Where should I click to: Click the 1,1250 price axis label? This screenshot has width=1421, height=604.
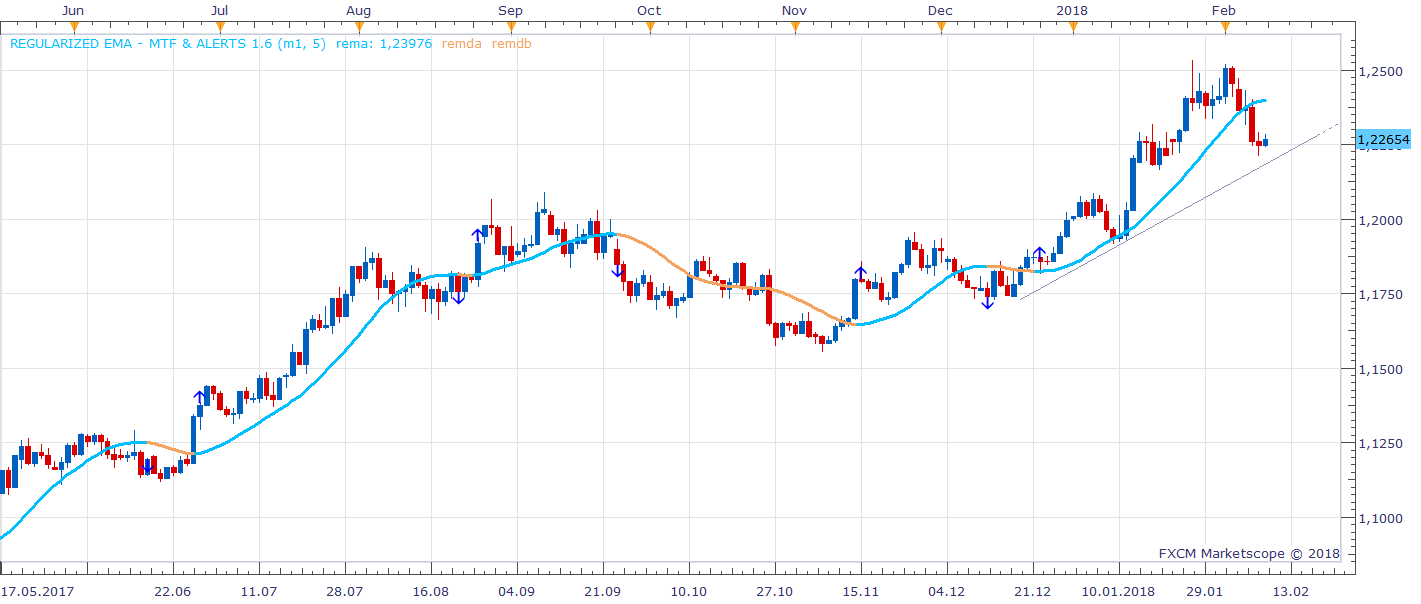coord(1379,444)
